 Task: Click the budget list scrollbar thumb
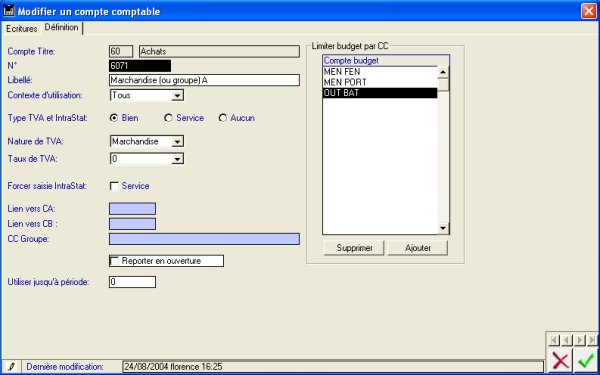pyautogui.click(x=443, y=84)
